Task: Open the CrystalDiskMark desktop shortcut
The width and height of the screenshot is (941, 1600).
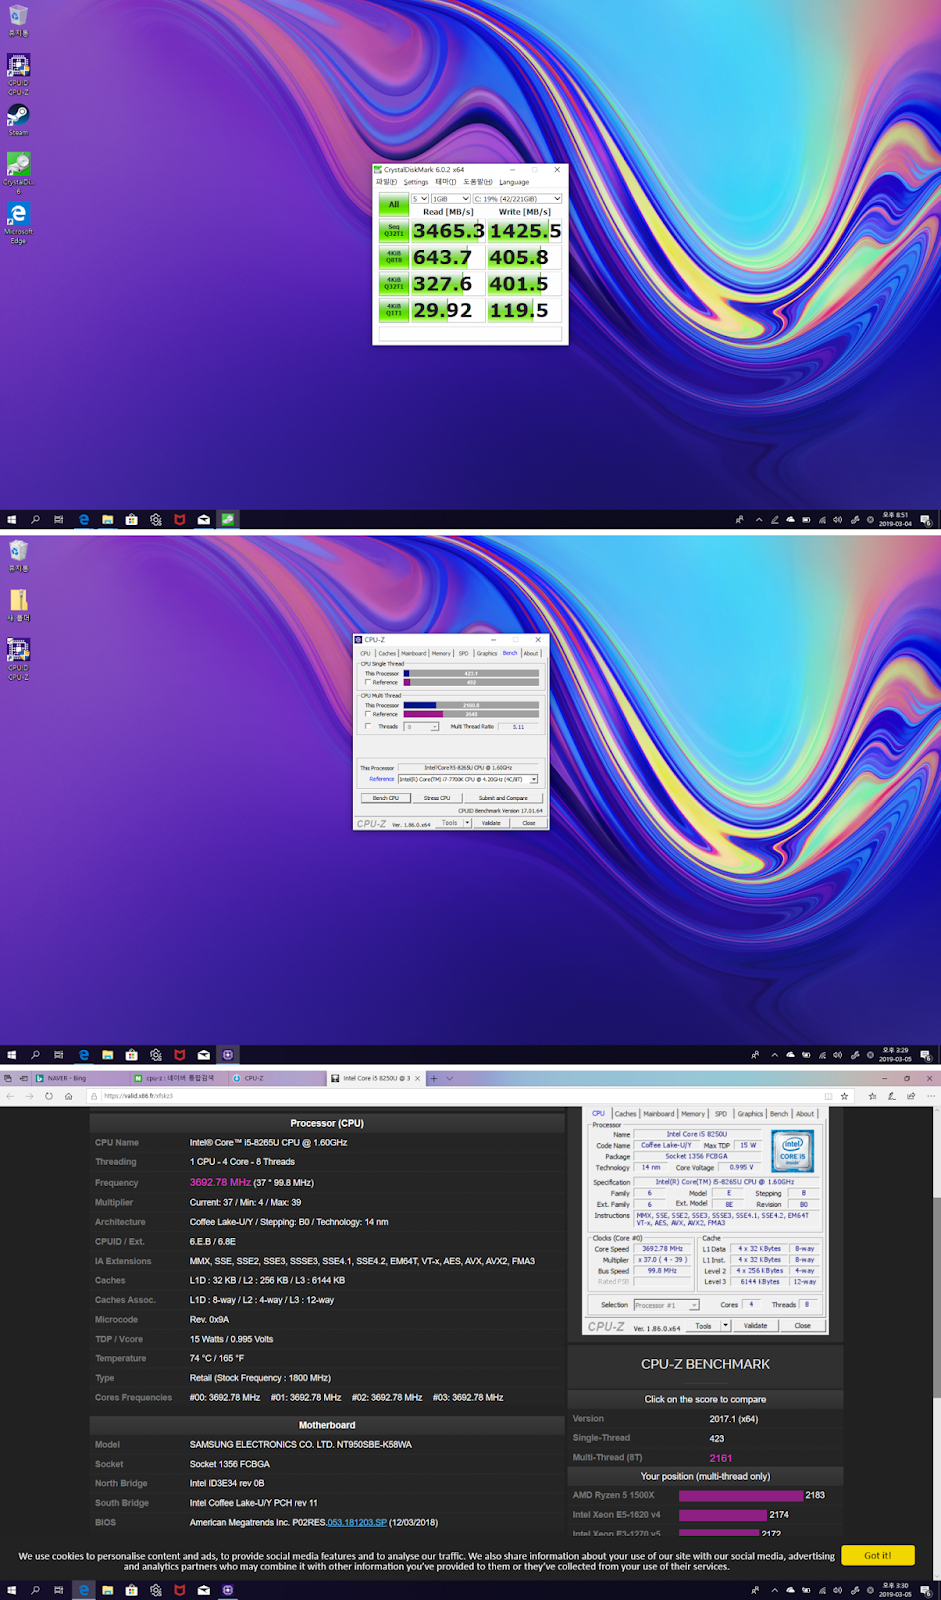Action: pyautogui.click(x=18, y=172)
